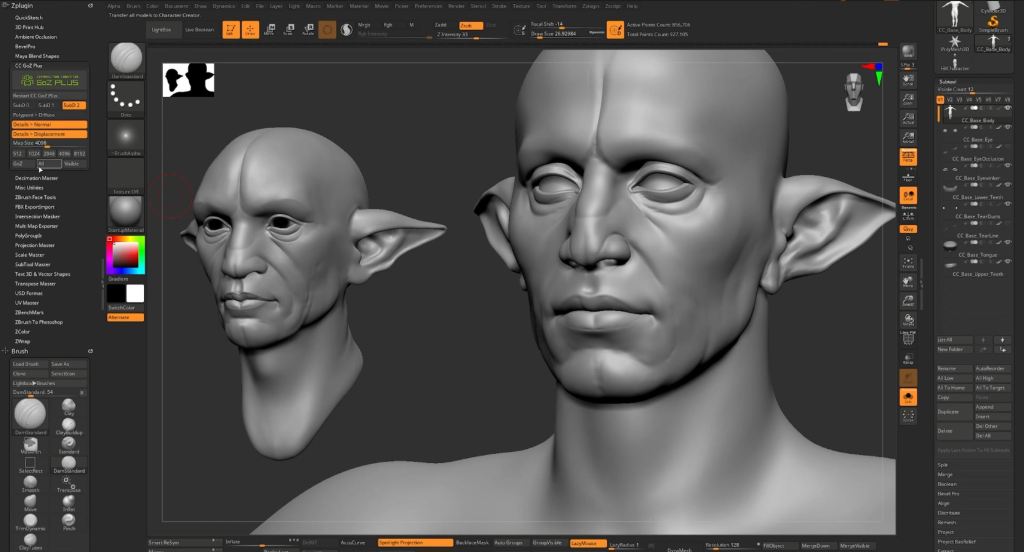
Task: Open the Alpha menu
Action: [x=114, y=6]
